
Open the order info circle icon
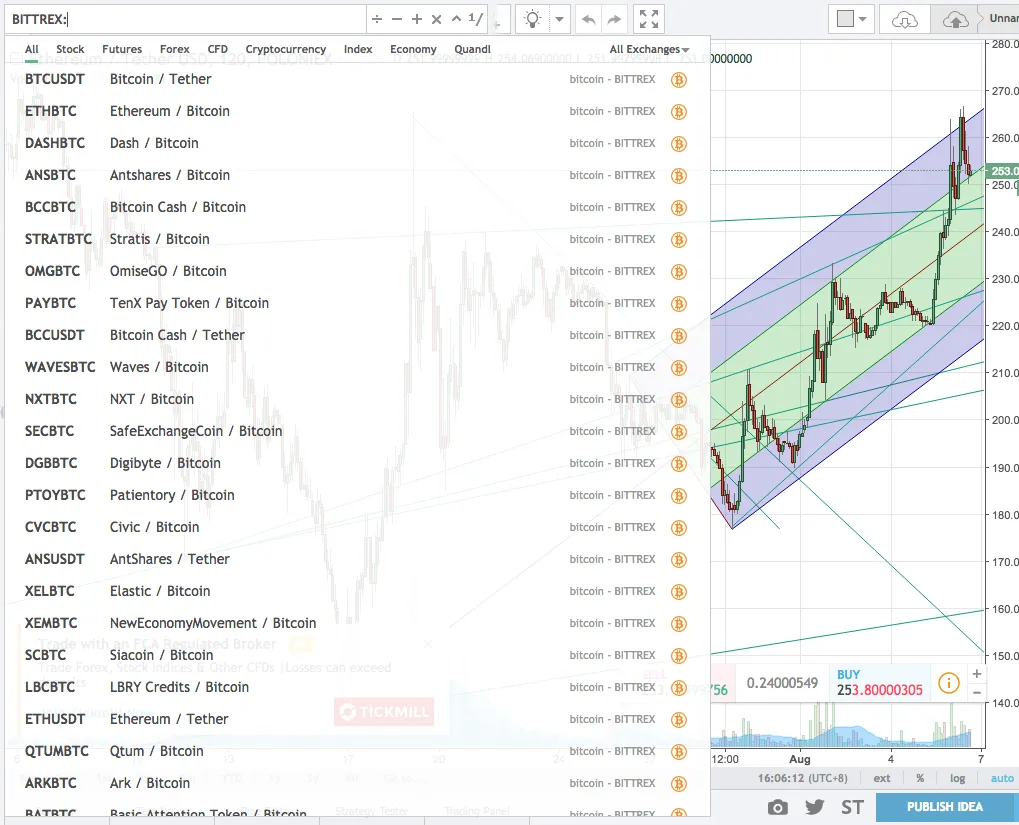coord(949,683)
